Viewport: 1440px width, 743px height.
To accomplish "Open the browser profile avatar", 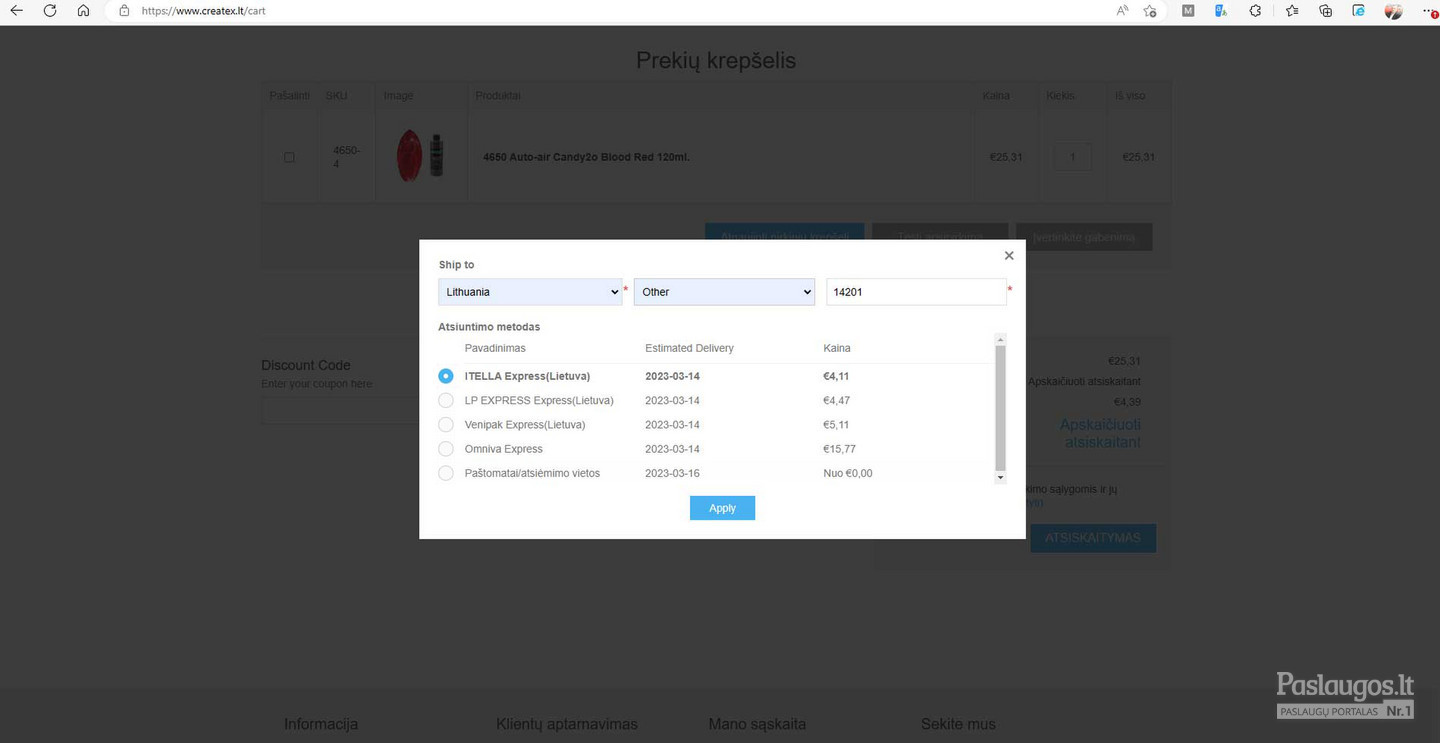I will click(1393, 11).
